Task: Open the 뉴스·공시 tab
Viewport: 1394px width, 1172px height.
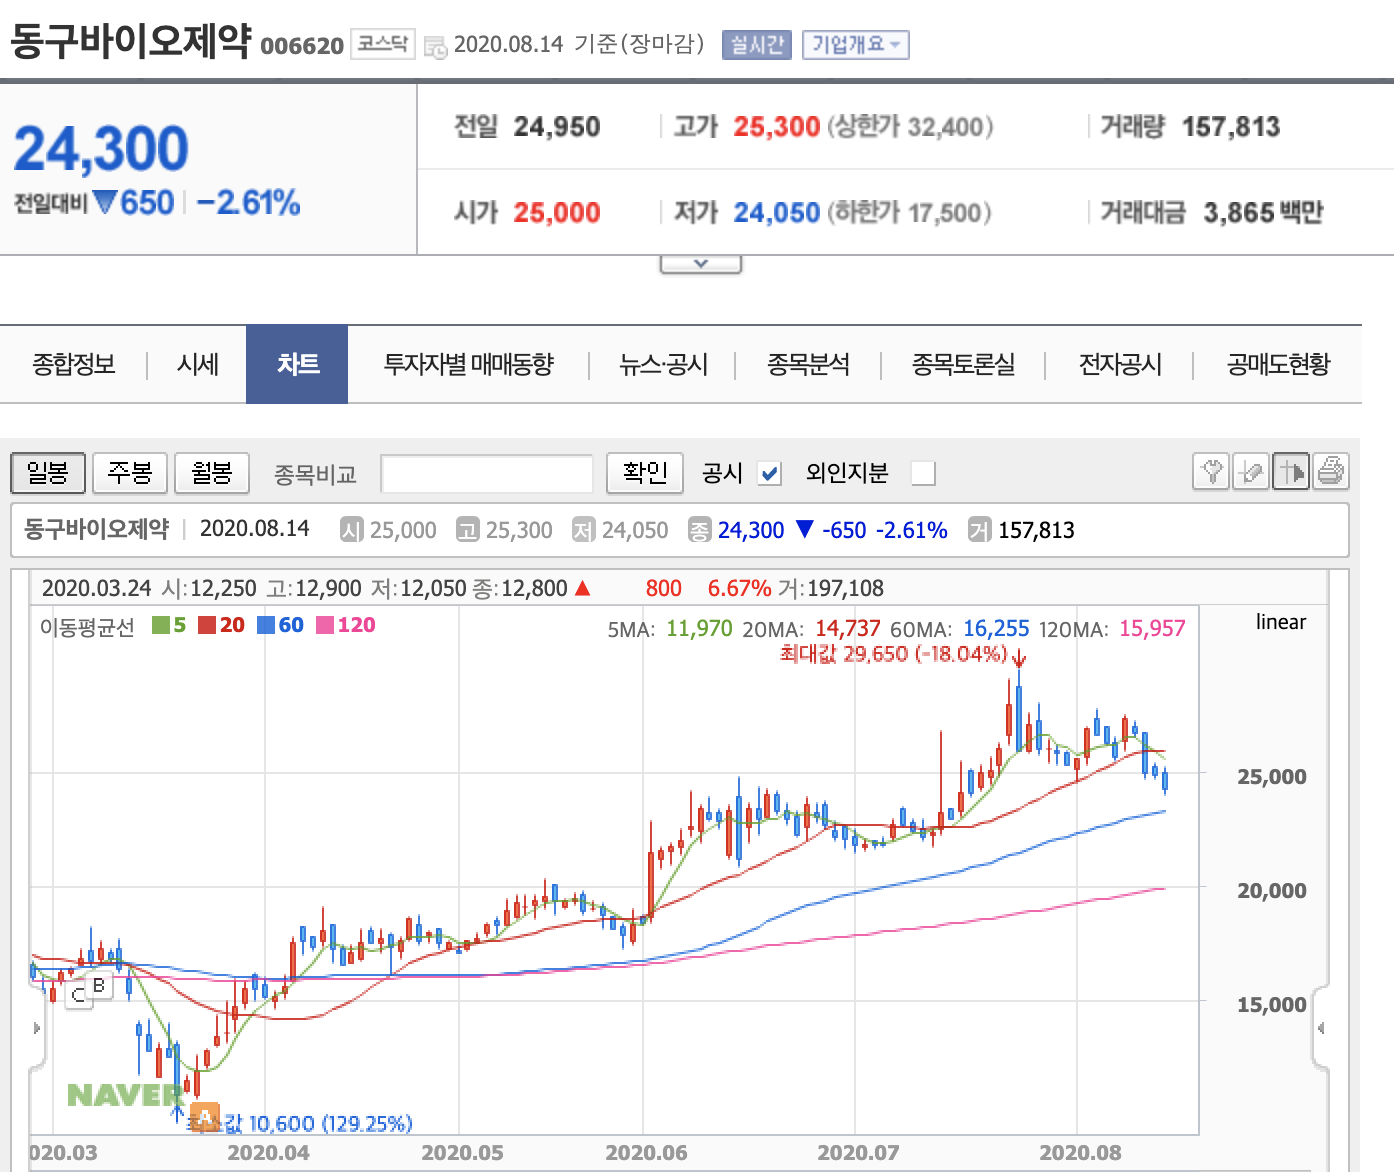Action: pyautogui.click(x=663, y=364)
